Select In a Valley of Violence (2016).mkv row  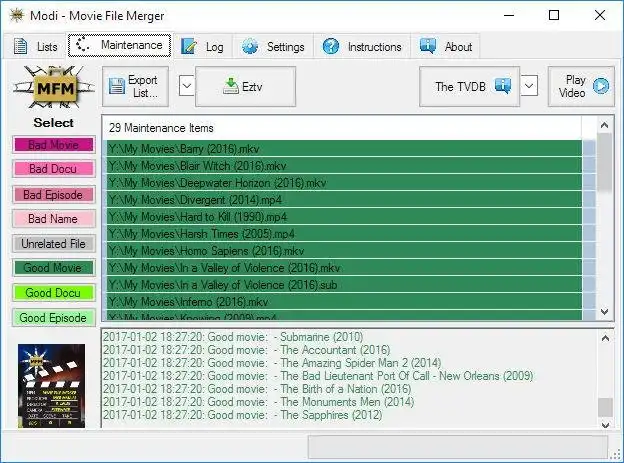coord(344,268)
